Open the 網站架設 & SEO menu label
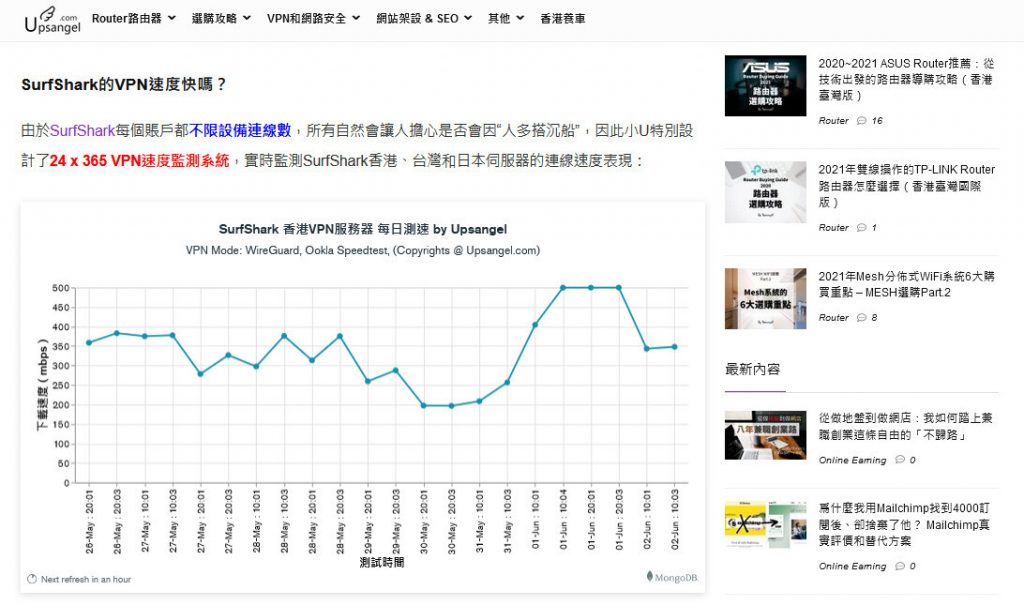 point(417,19)
